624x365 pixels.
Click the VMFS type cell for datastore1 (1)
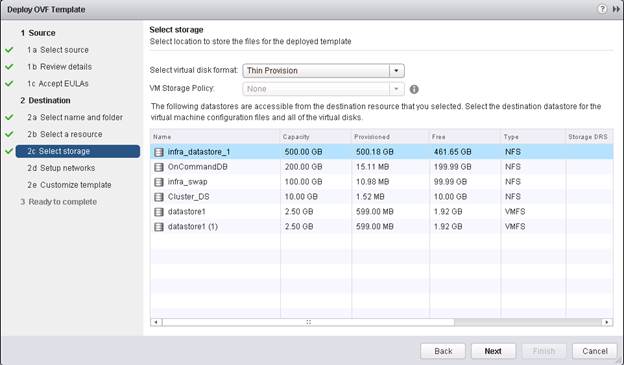(x=515, y=226)
